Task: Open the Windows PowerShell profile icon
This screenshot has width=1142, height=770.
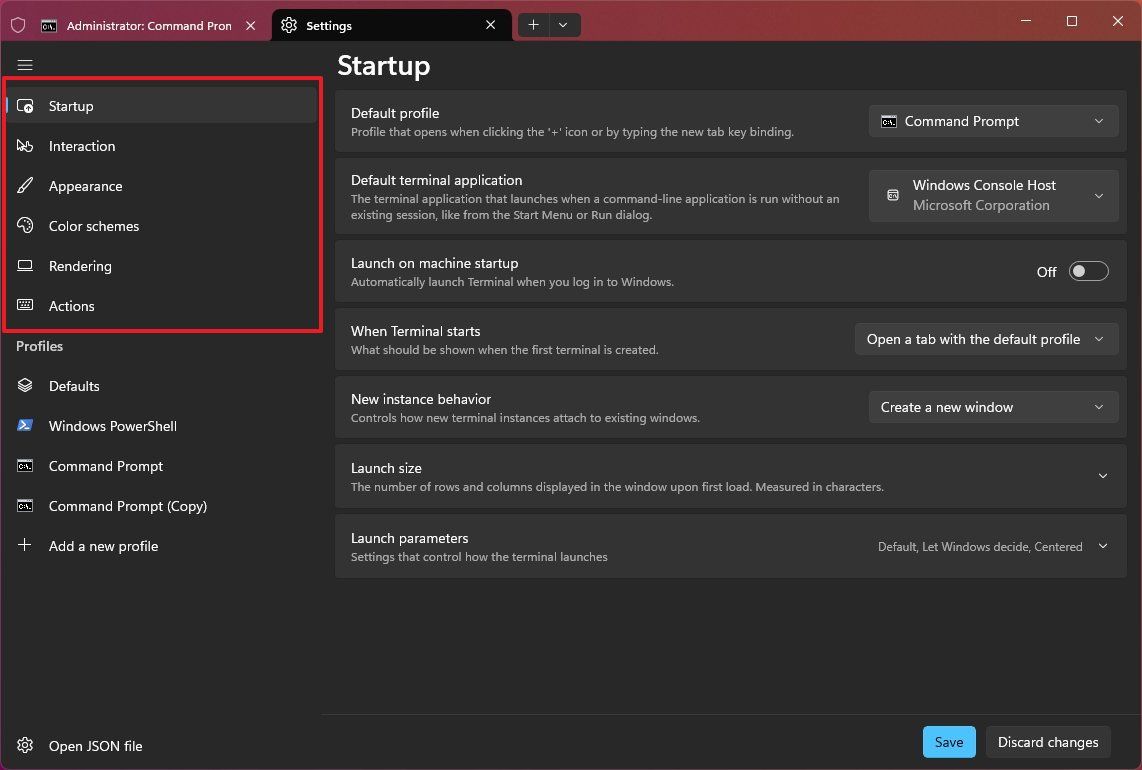Action: (x=26, y=425)
